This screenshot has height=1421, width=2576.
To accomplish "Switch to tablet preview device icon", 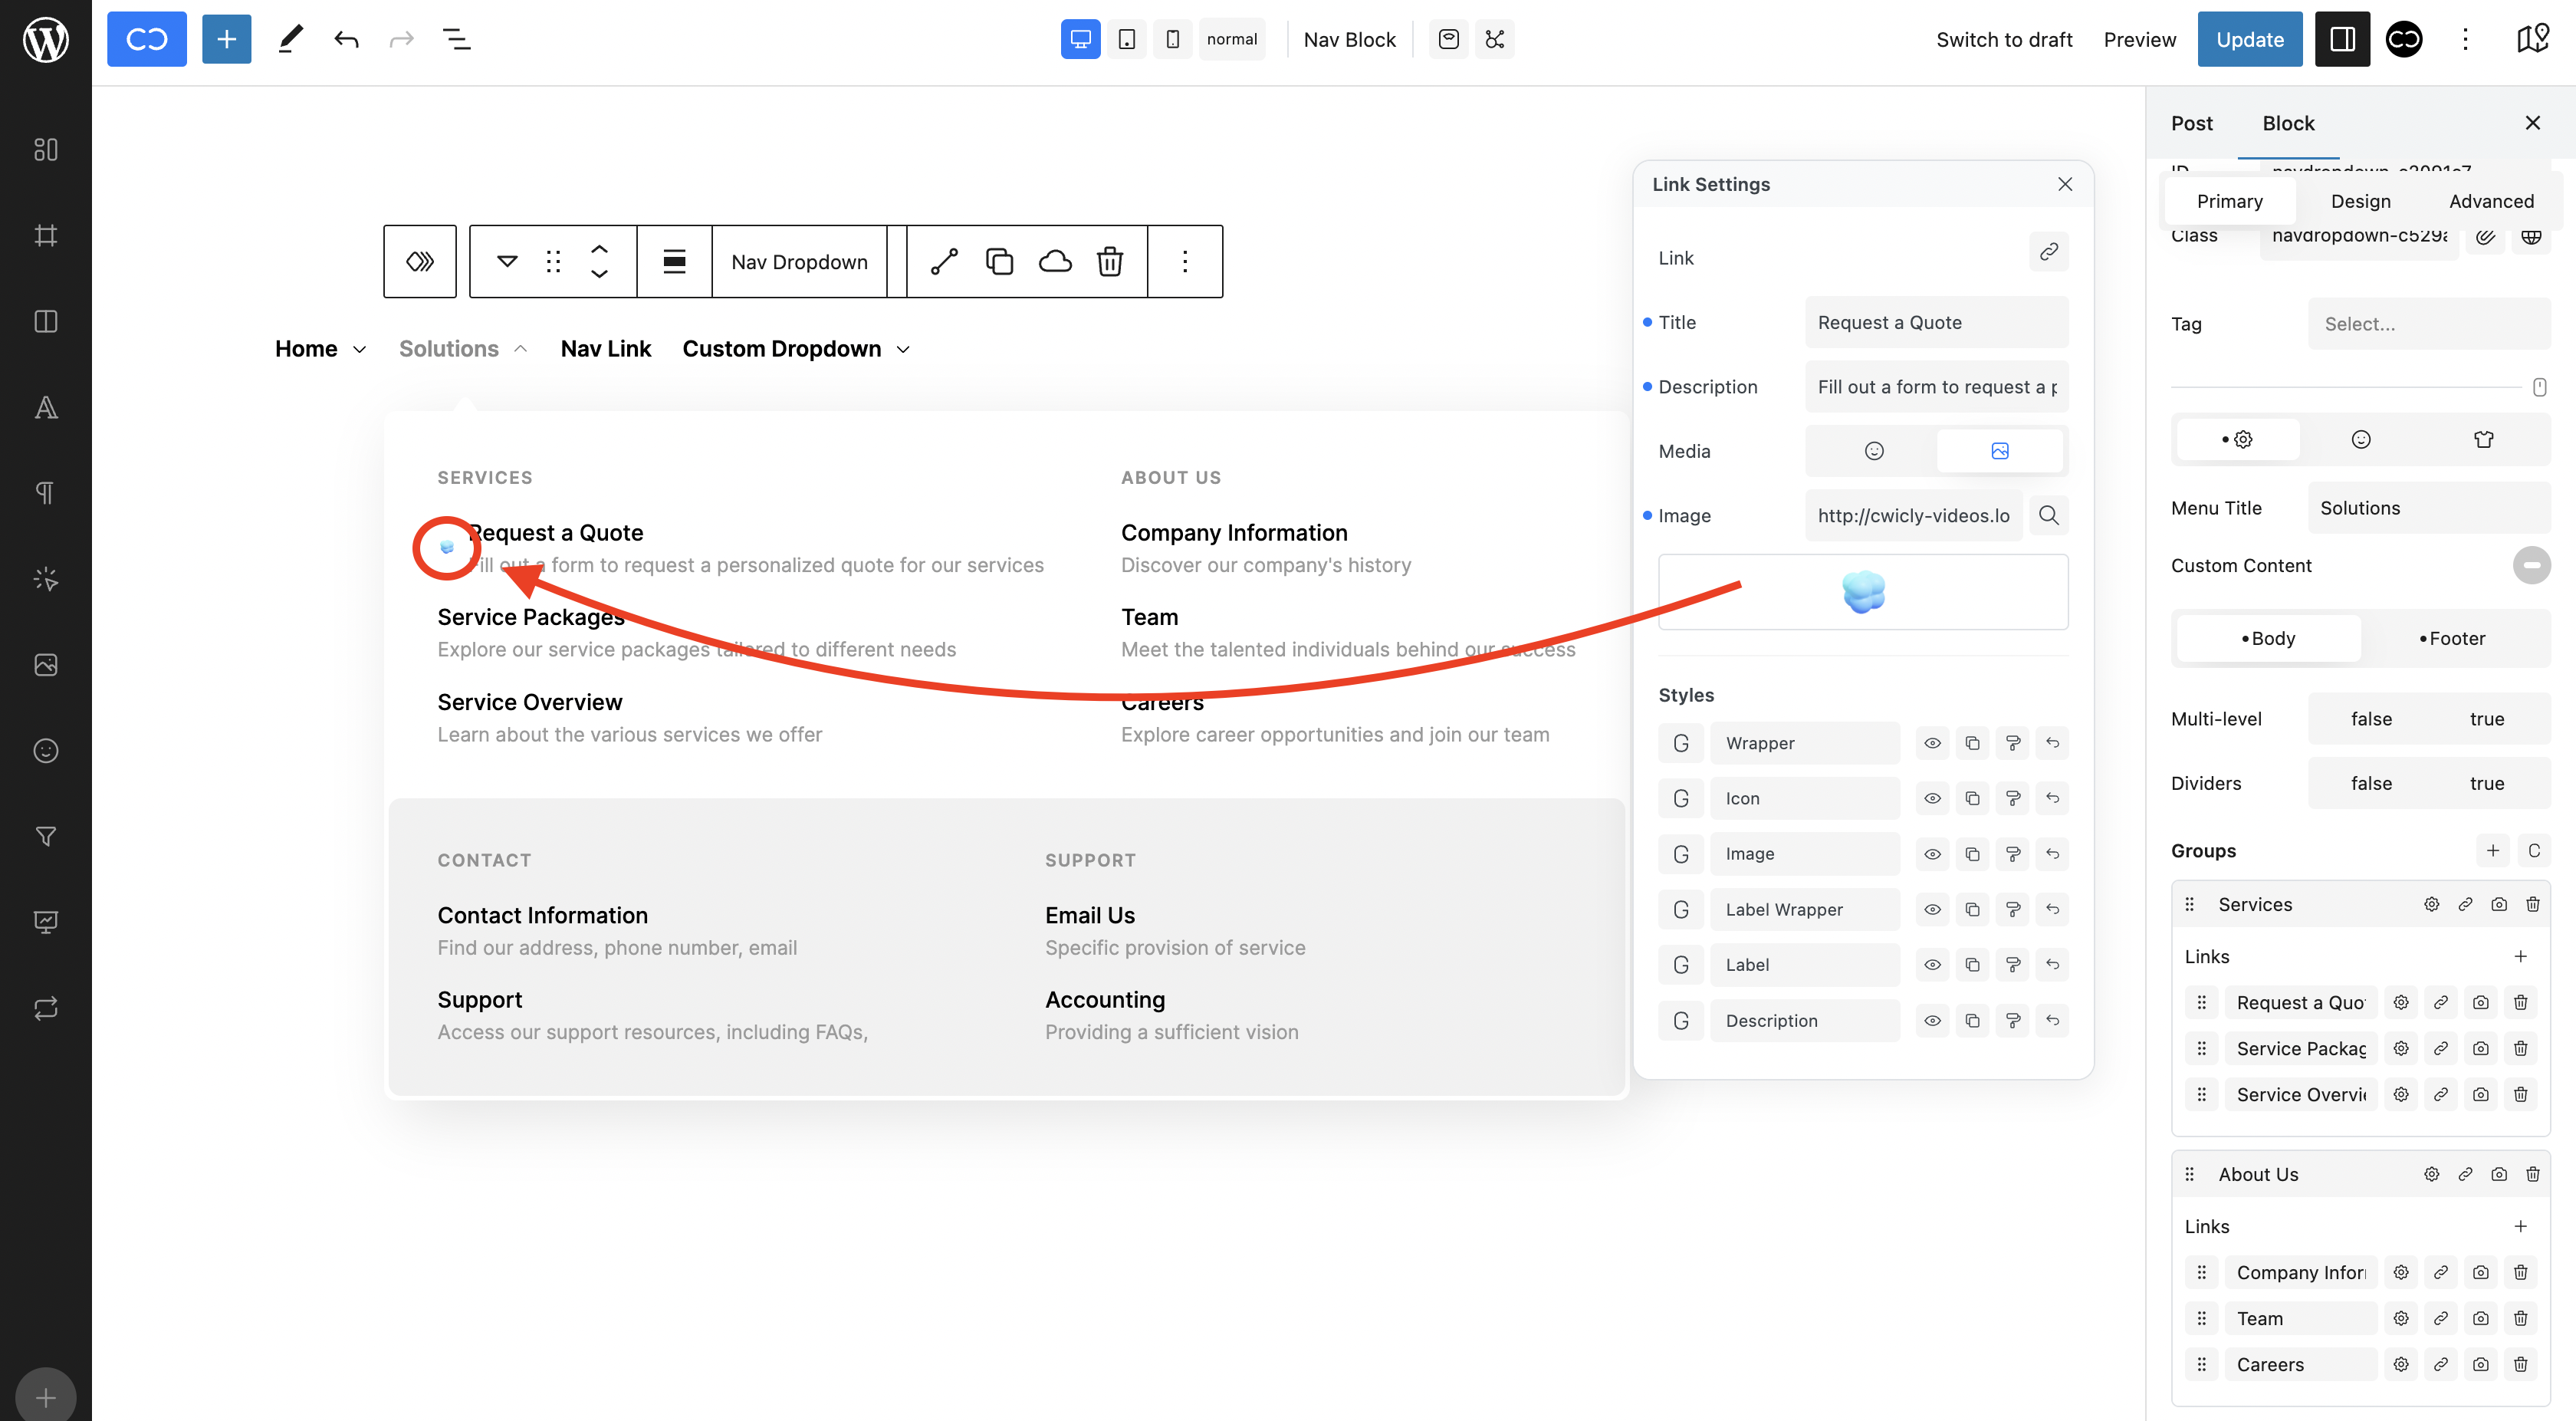I will (x=1126, y=40).
